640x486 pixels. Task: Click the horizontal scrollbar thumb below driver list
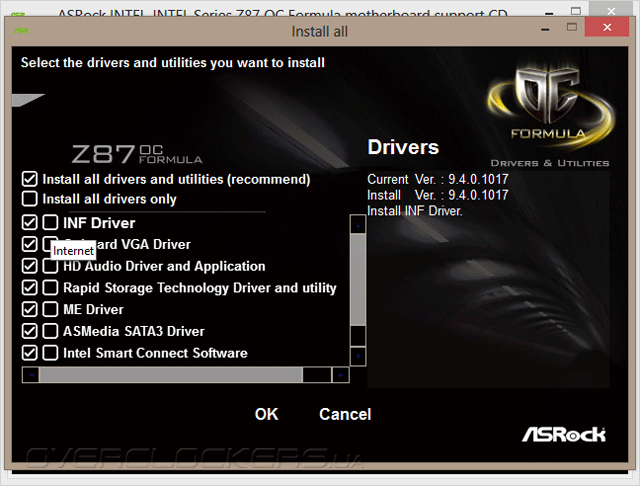(x=171, y=375)
